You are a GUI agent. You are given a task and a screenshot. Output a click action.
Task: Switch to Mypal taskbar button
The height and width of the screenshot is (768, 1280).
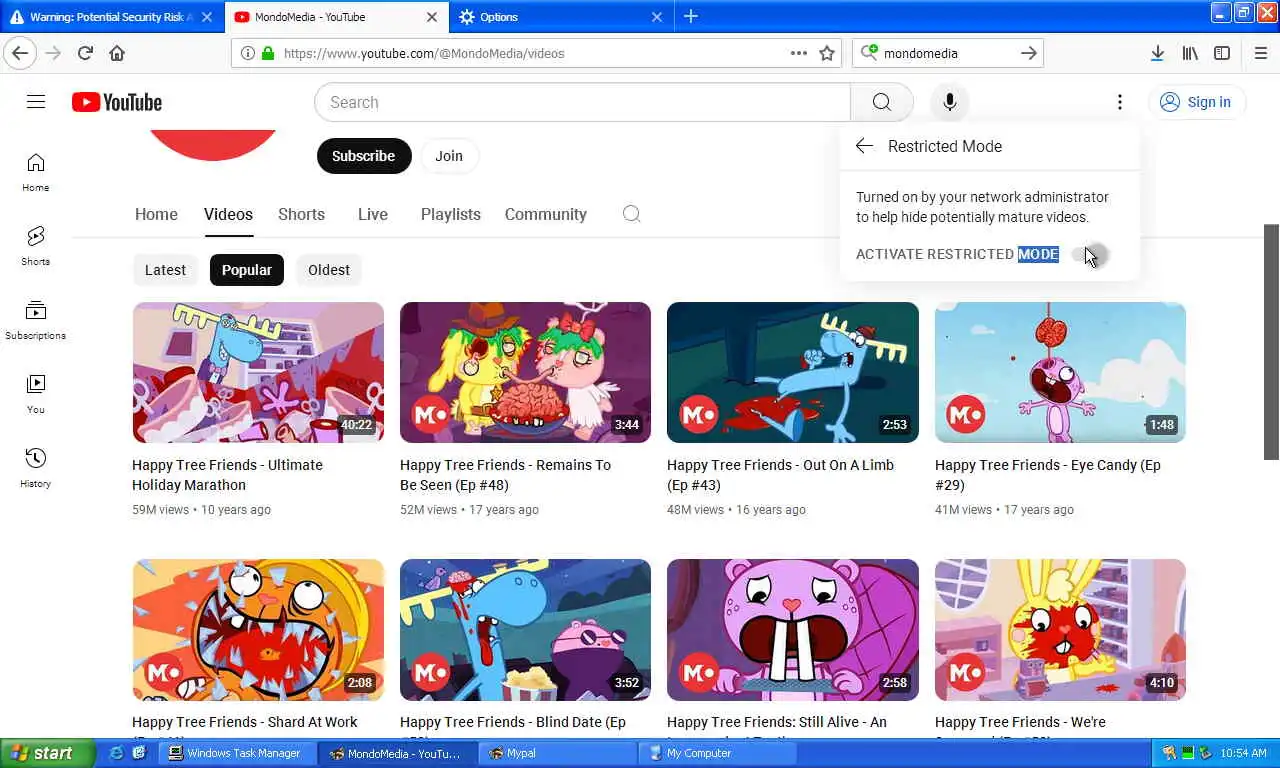tap(557, 753)
